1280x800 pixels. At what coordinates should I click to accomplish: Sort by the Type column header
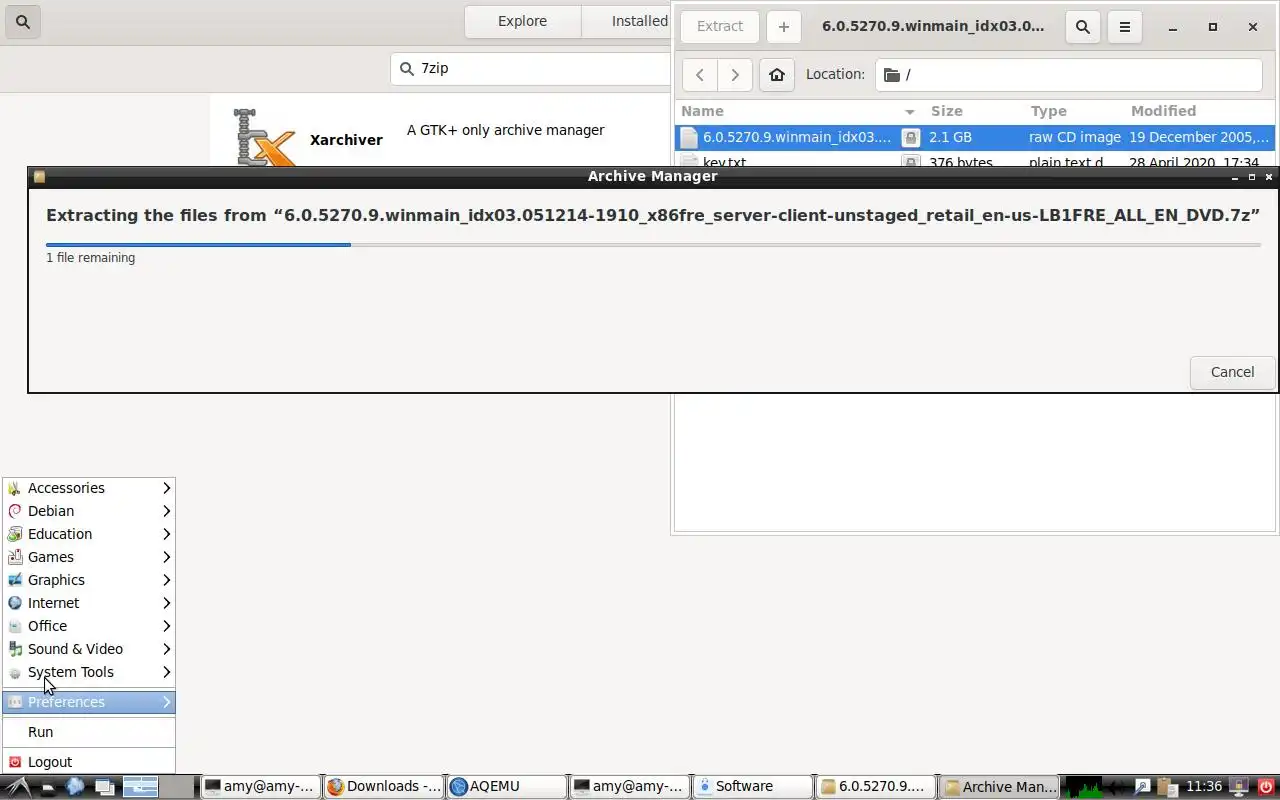[x=1073, y=111]
